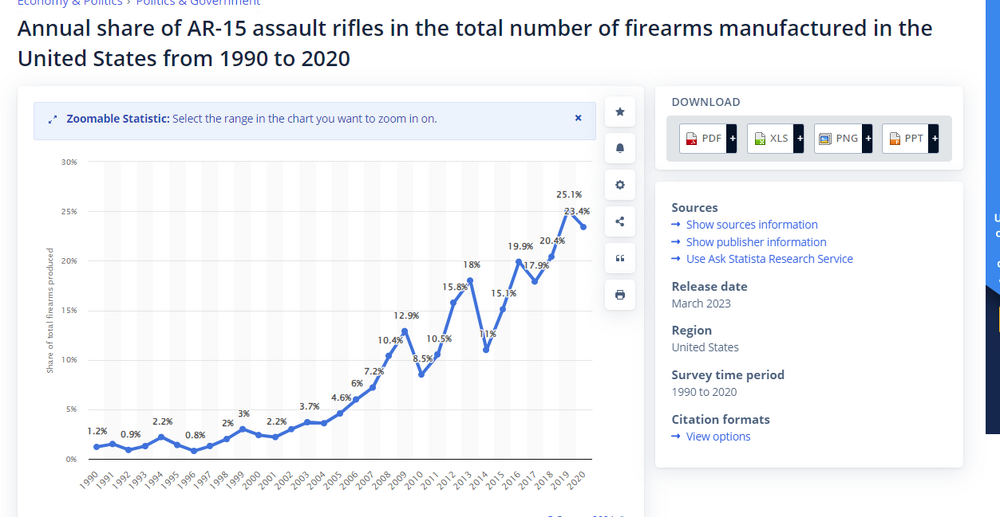The width and height of the screenshot is (1000, 517).
Task: Click Use Ask Statista Research Service
Action: (769, 259)
